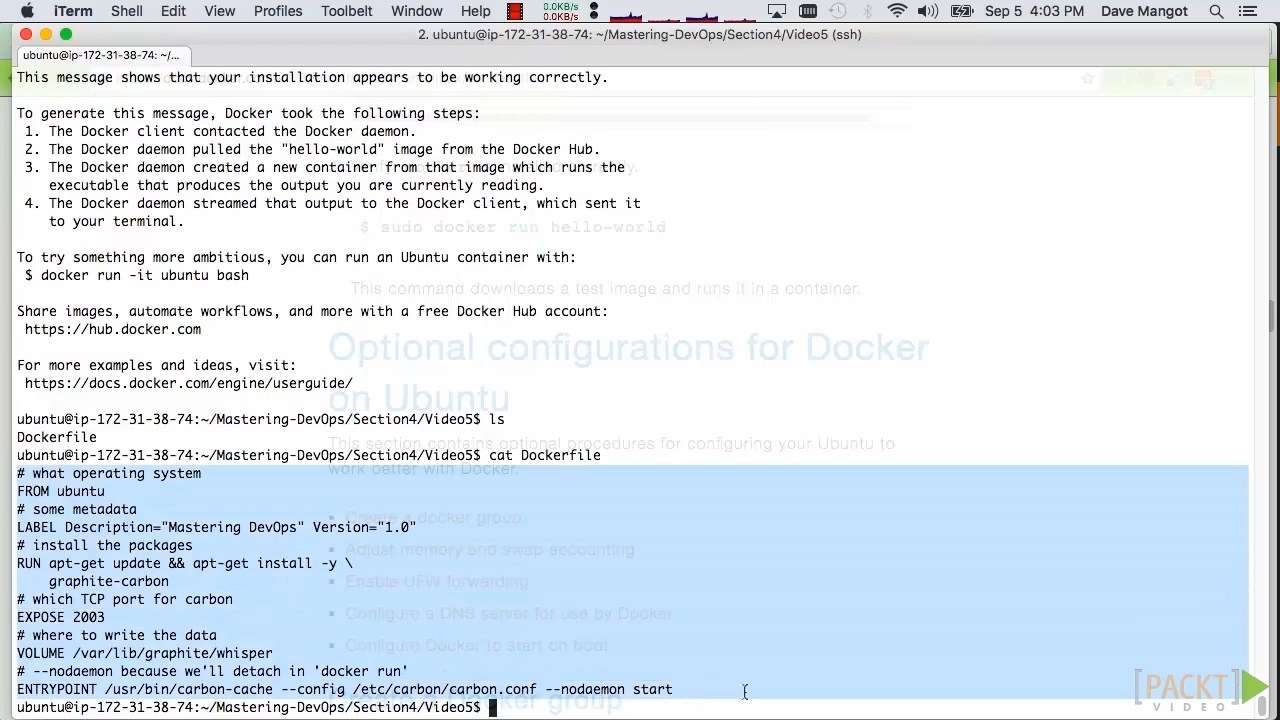
Task: Open the Apple menu
Action: pyautogui.click(x=27, y=11)
